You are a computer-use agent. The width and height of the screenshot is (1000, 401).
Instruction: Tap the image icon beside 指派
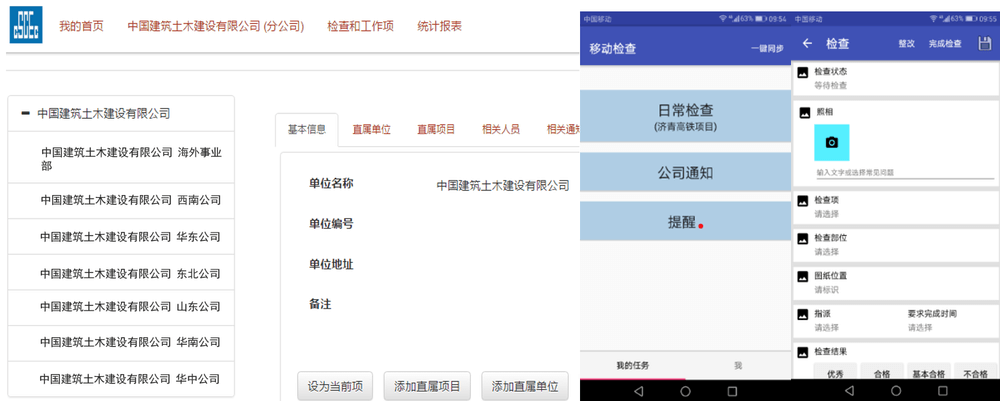804,314
